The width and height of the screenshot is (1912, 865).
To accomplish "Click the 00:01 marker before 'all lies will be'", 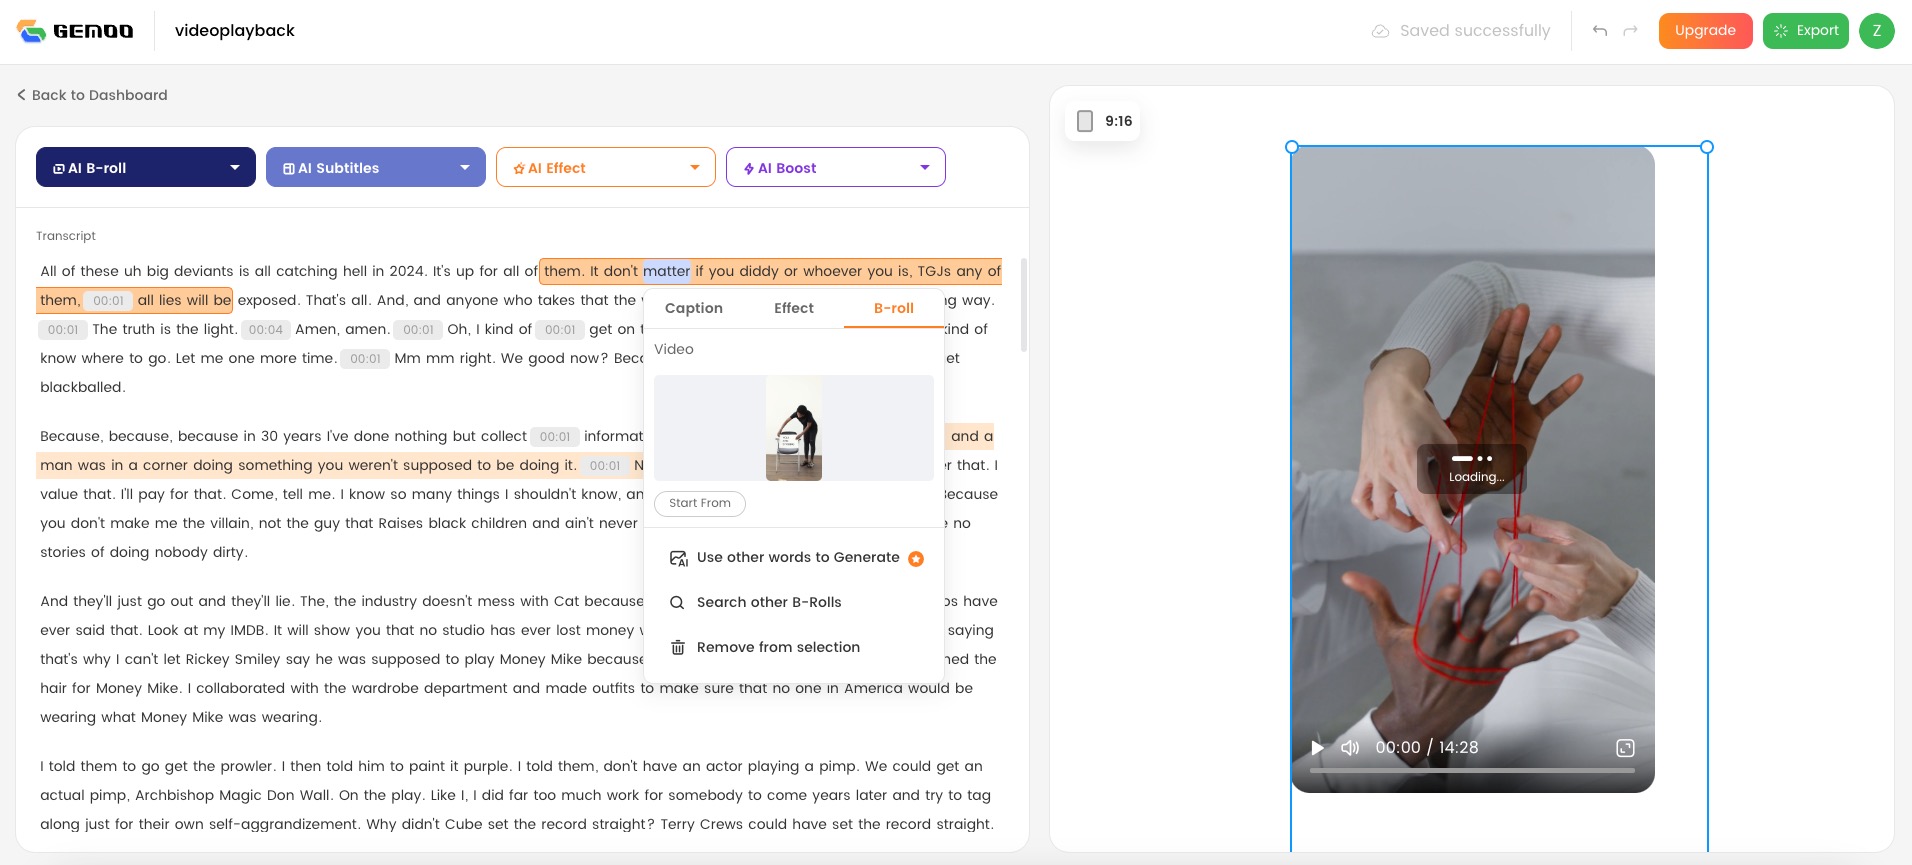I will pyautogui.click(x=108, y=300).
